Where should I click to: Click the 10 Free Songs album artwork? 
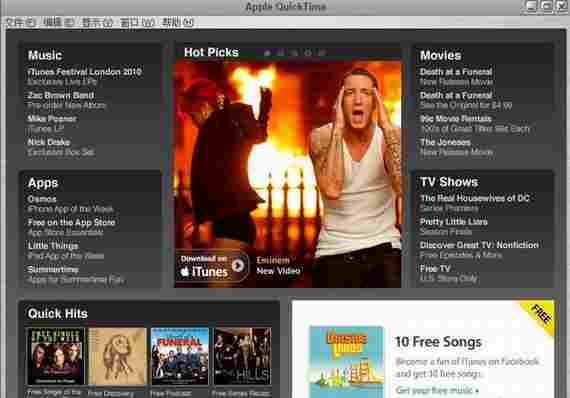pos(346,362)
